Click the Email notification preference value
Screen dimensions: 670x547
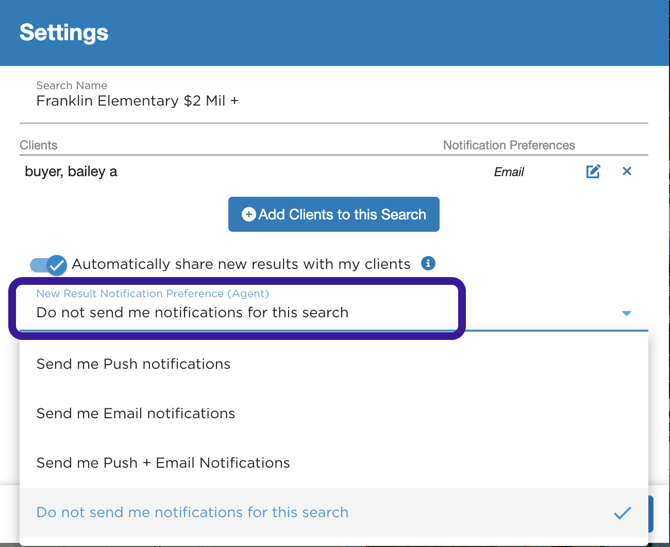[x=508, y=172]
